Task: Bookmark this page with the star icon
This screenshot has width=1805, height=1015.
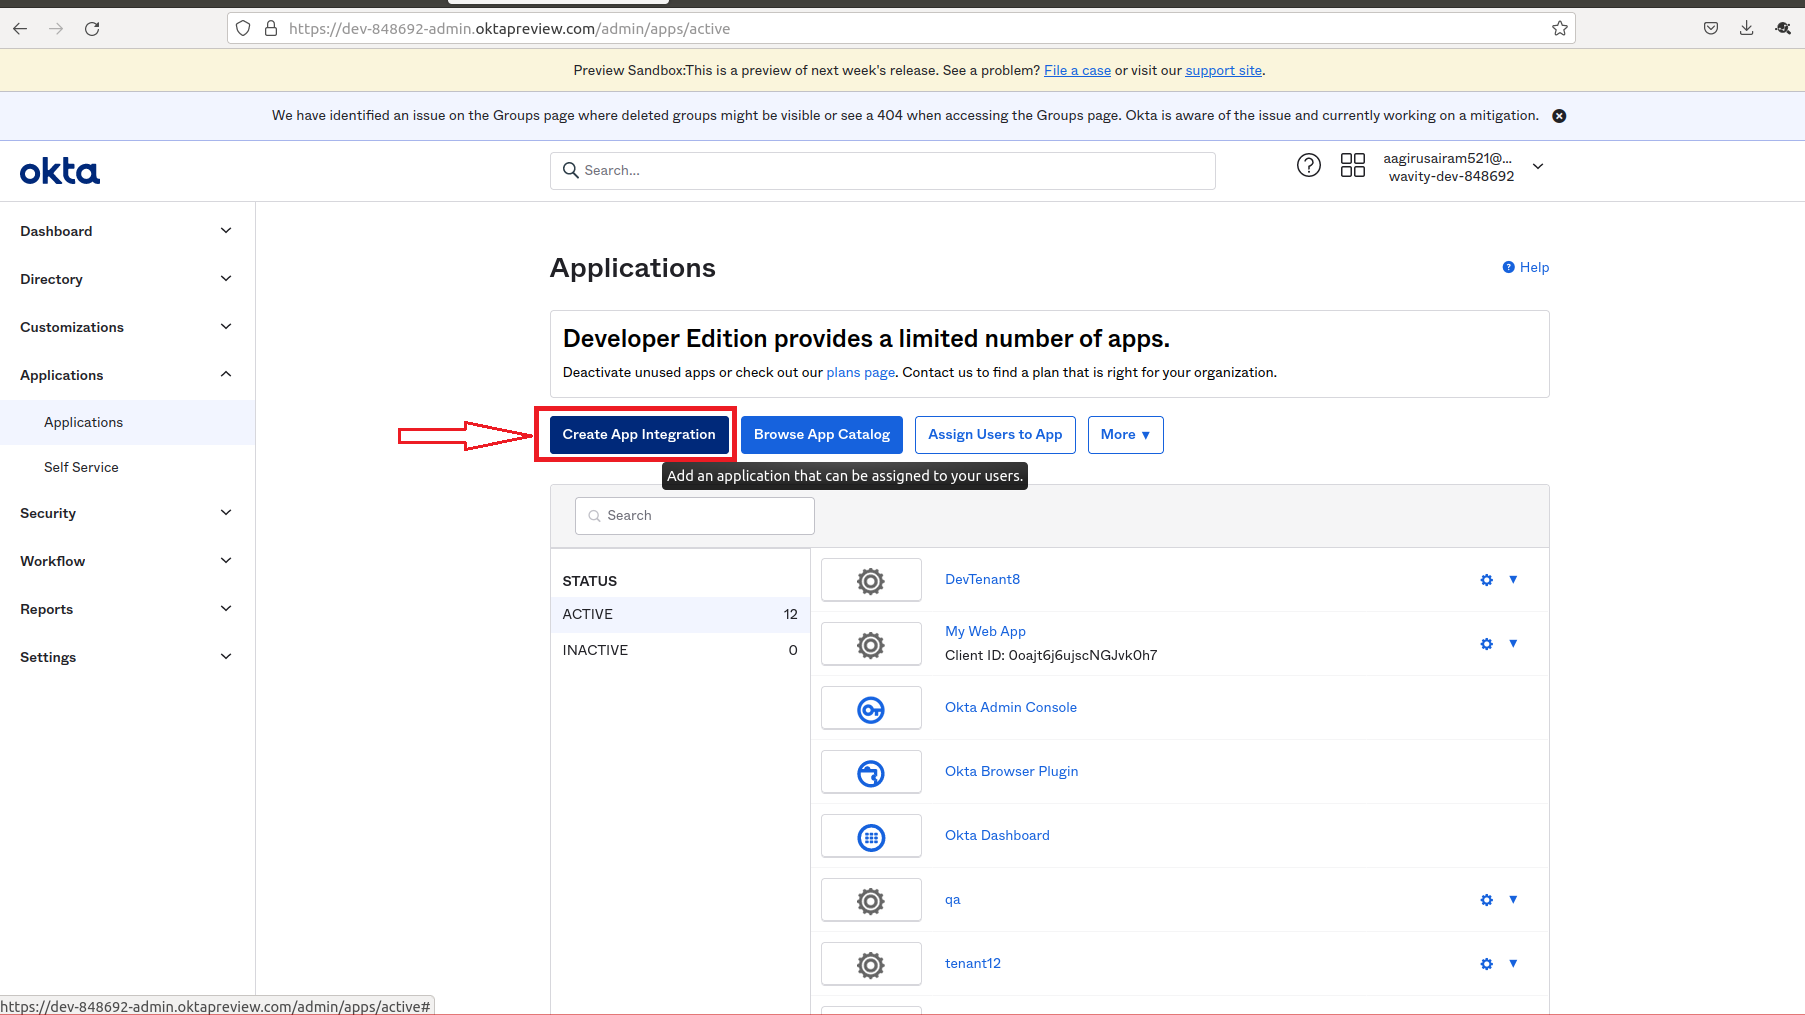Action: pyautogui.click(x=1559, y=29)
